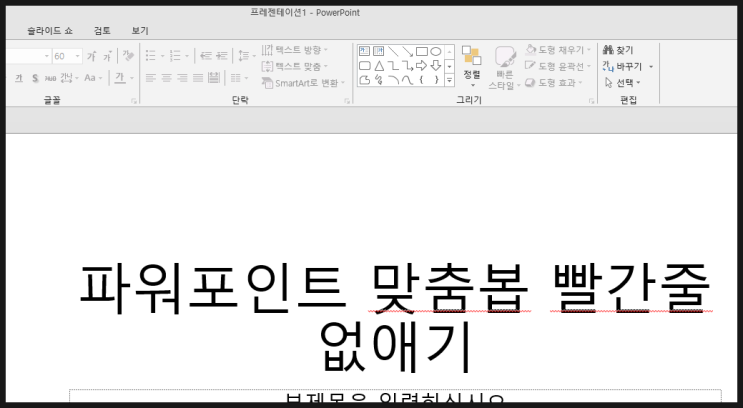
Task: Click 도형 윤곽선 shape outline
Action: point(558,66)
